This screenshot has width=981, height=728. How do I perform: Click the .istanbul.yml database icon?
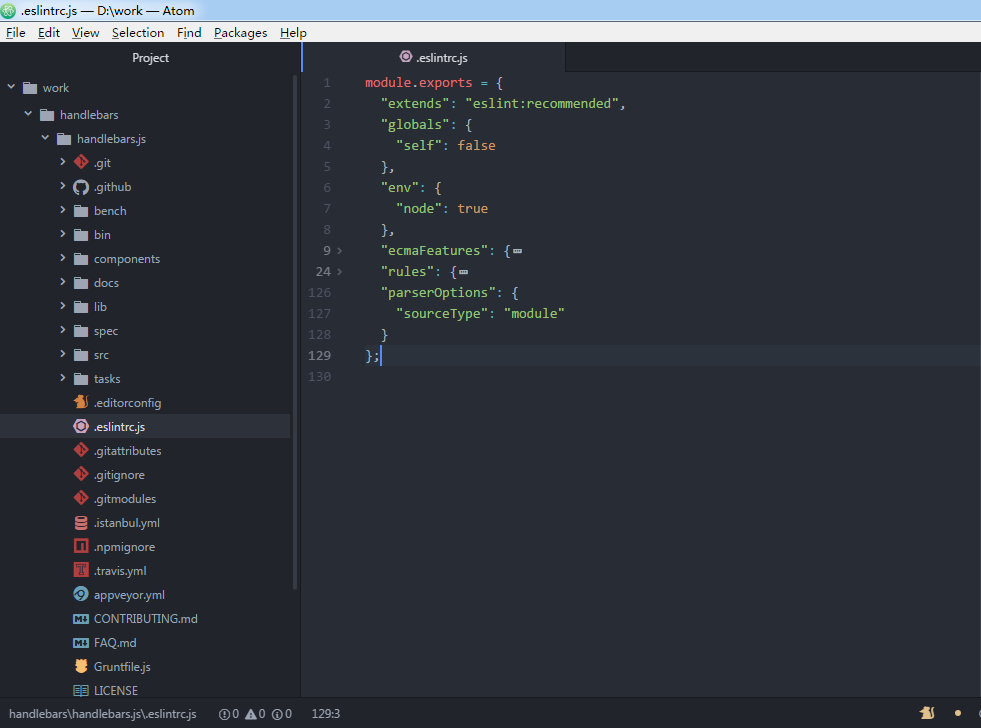81,522
